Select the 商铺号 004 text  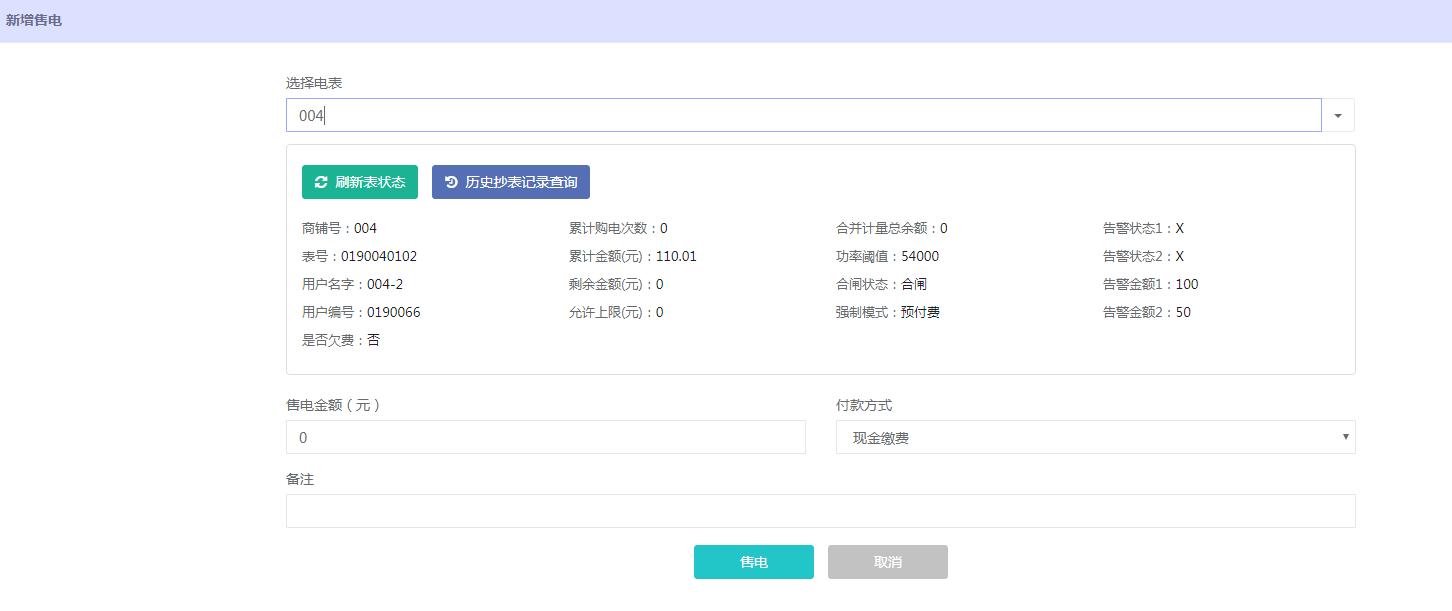coord(365,228)
